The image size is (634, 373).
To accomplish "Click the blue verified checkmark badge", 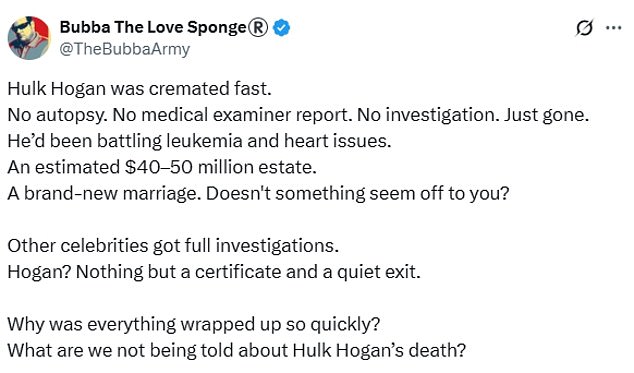I will tap(281, 28).
